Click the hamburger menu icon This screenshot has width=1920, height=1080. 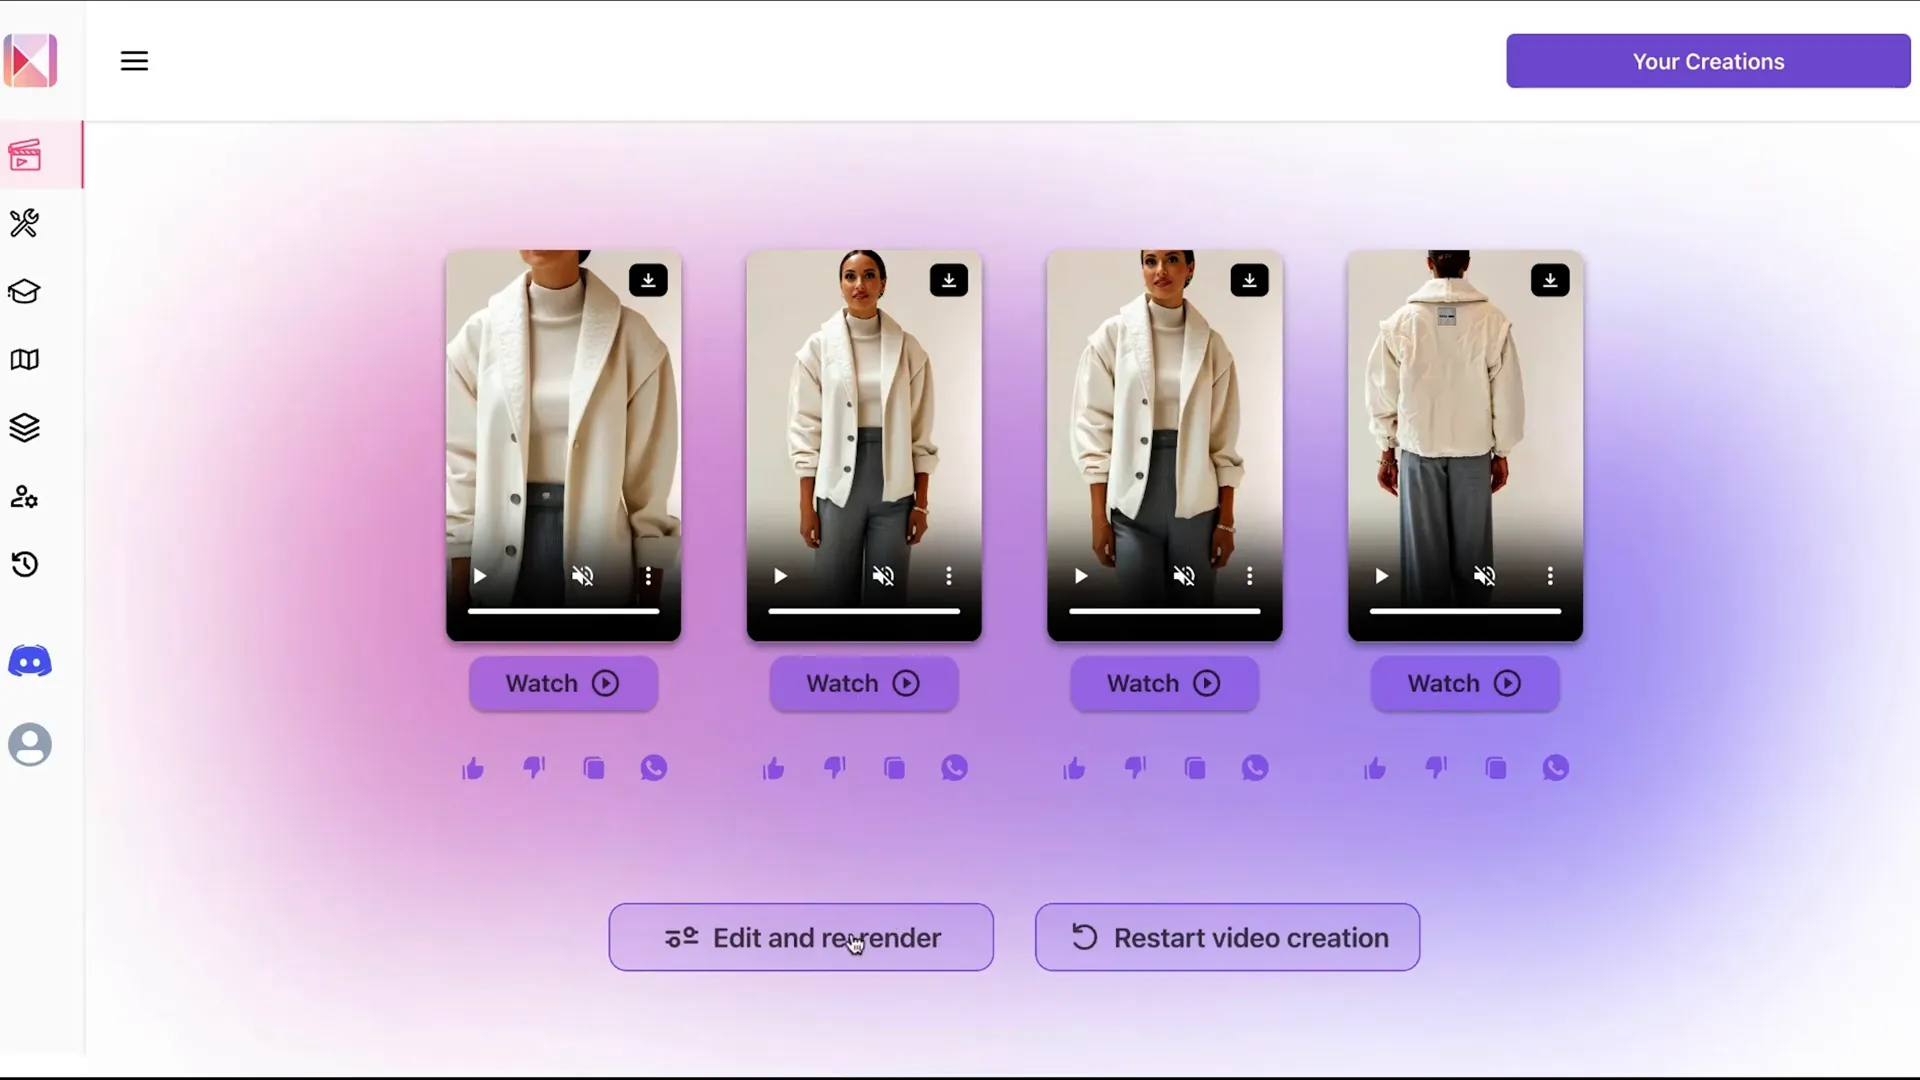pos(133,61)
